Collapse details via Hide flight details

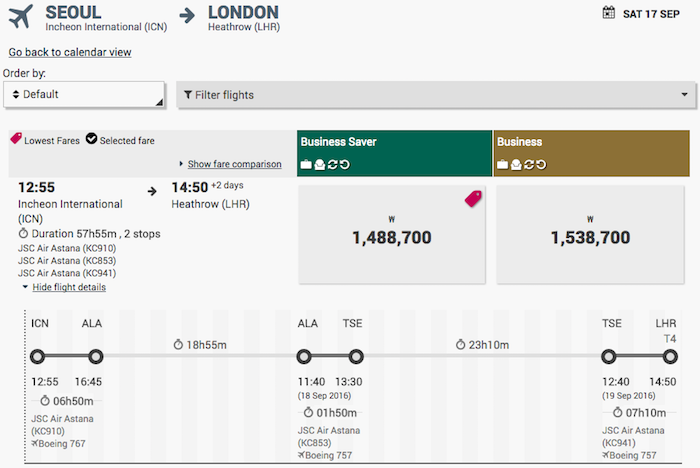coord(69,287)
